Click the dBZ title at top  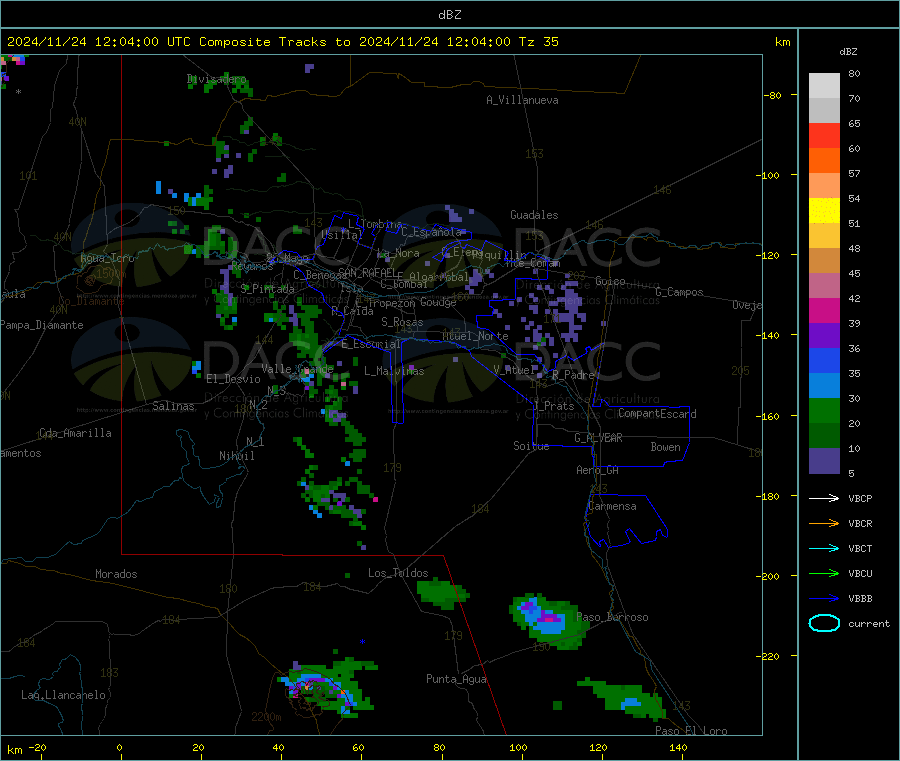[x=449, y=15]
